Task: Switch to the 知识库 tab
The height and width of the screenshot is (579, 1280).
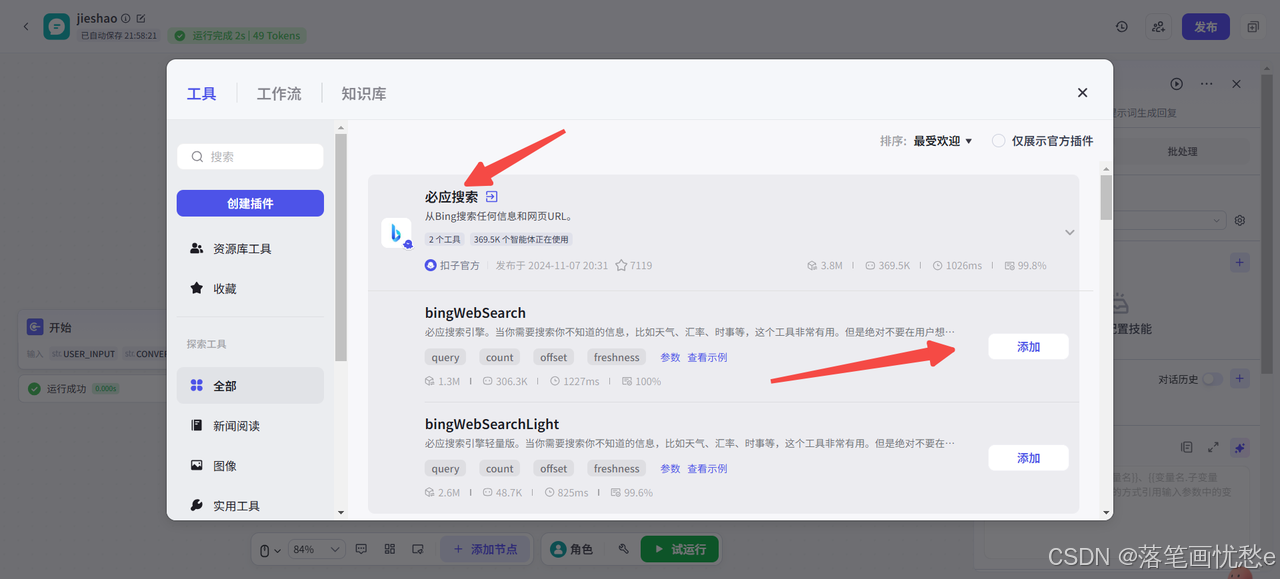Action: (x=364, y=93)
